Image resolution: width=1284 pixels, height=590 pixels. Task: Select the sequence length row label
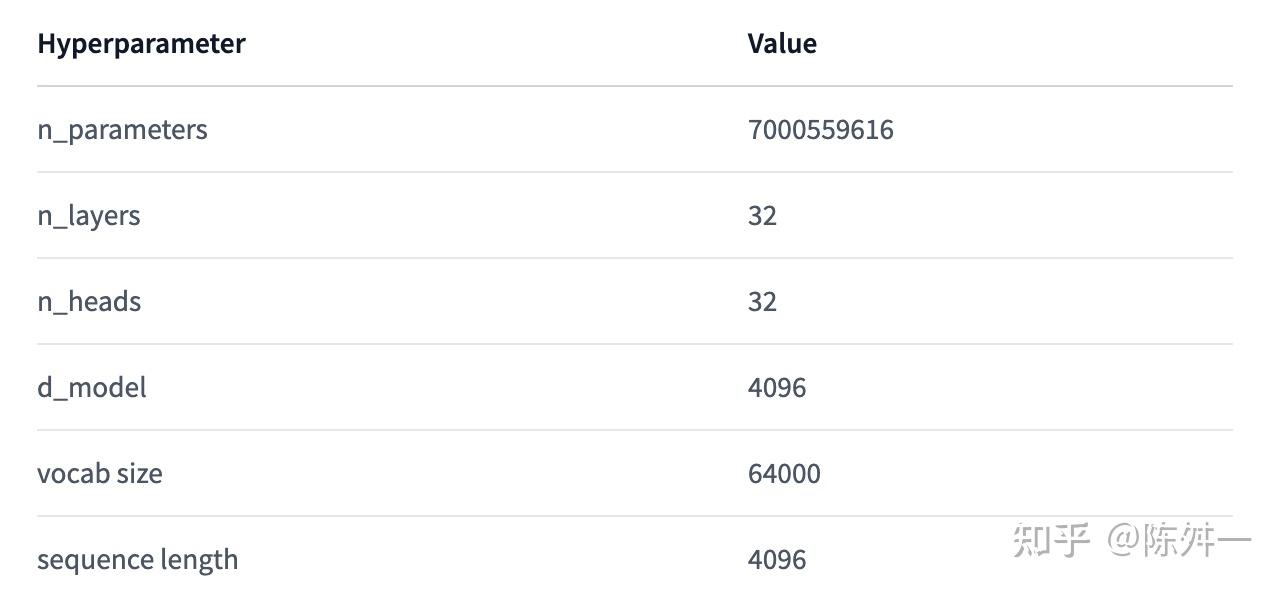137,561
